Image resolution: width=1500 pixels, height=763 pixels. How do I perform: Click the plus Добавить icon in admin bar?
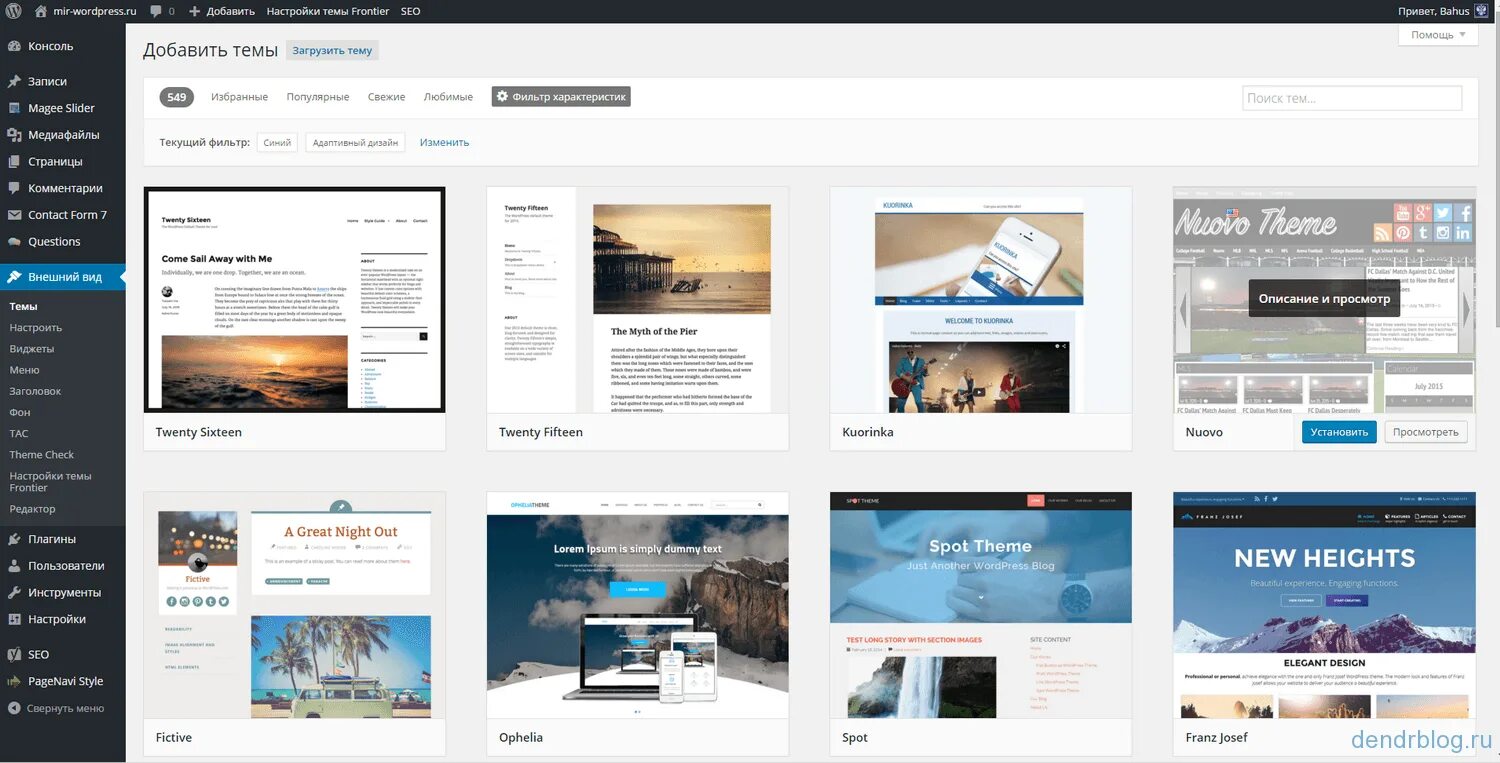coord(195,12)
